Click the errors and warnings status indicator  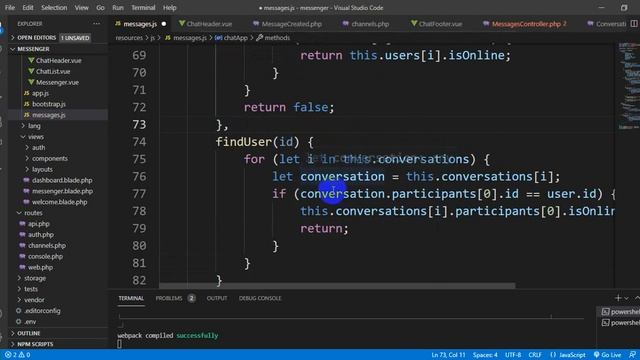point(18,355)
